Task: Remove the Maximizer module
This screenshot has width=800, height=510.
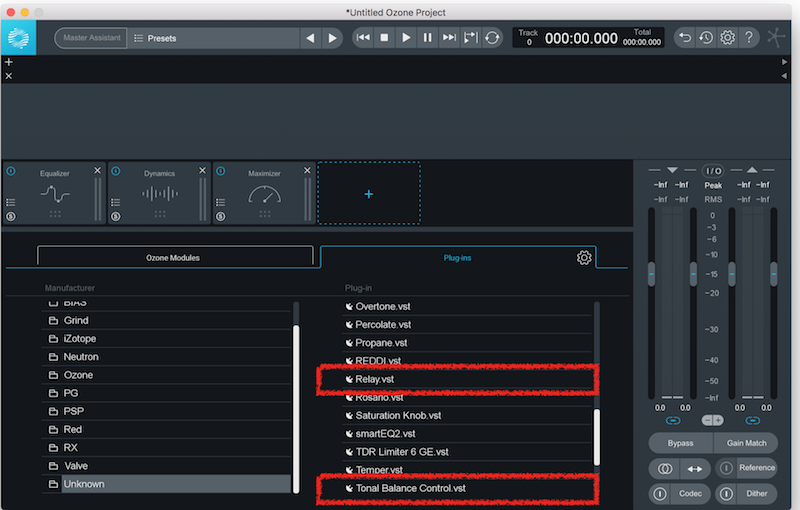Action: (x=307, y=170)
